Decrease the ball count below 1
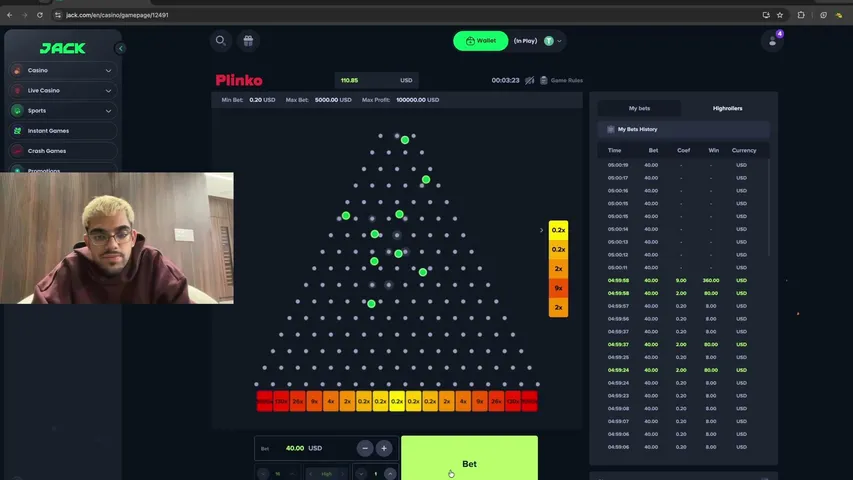This screenshot has height=480, width=853. coord(361,474)
